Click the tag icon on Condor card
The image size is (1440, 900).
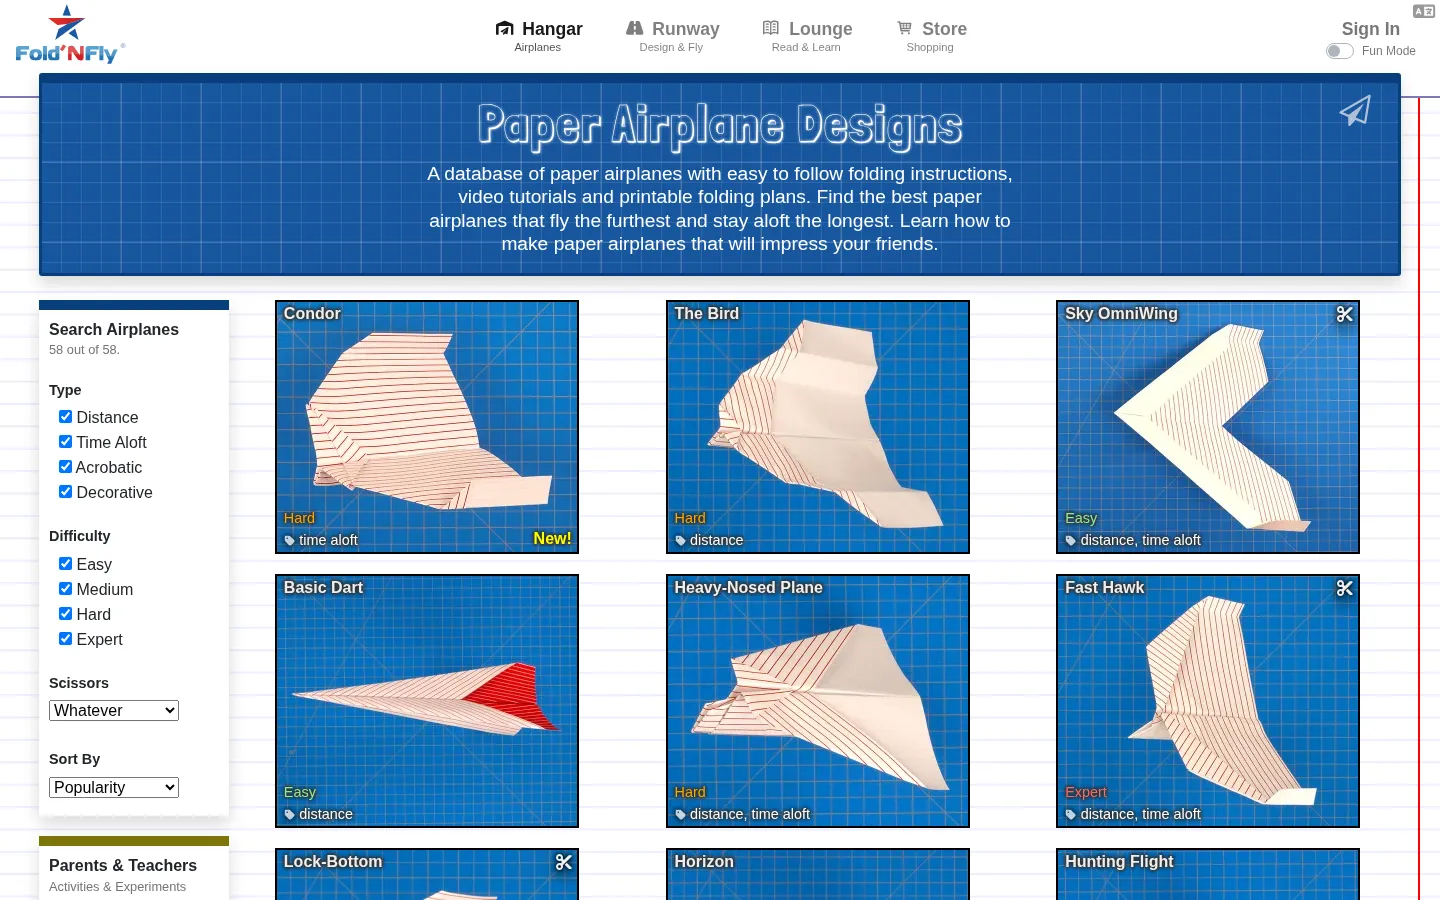click(290, 541)
